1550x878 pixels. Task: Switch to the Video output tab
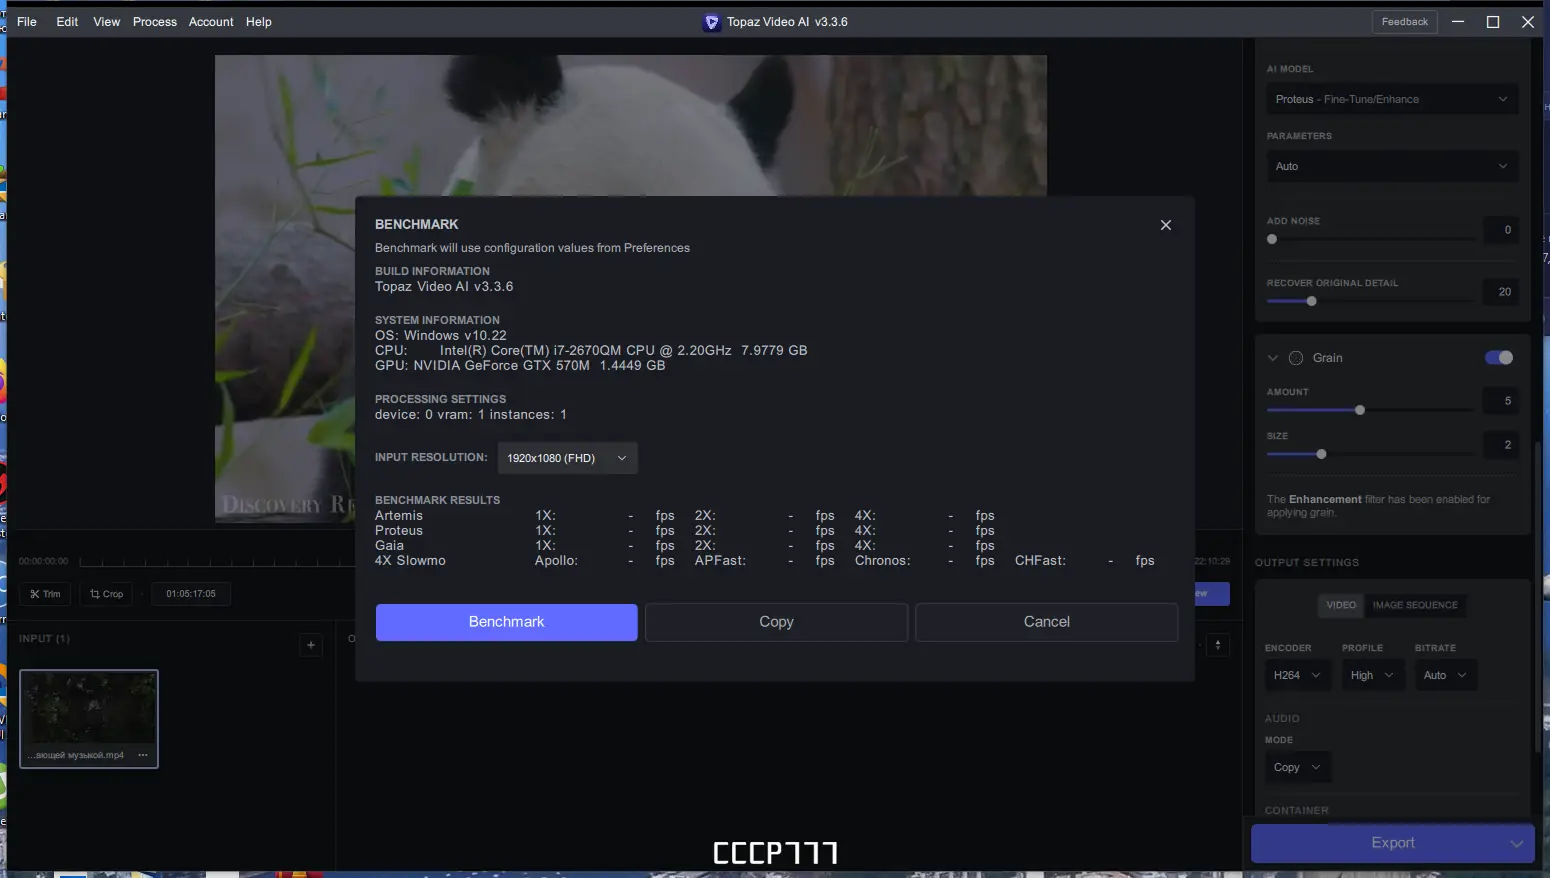click(1341, 605)
